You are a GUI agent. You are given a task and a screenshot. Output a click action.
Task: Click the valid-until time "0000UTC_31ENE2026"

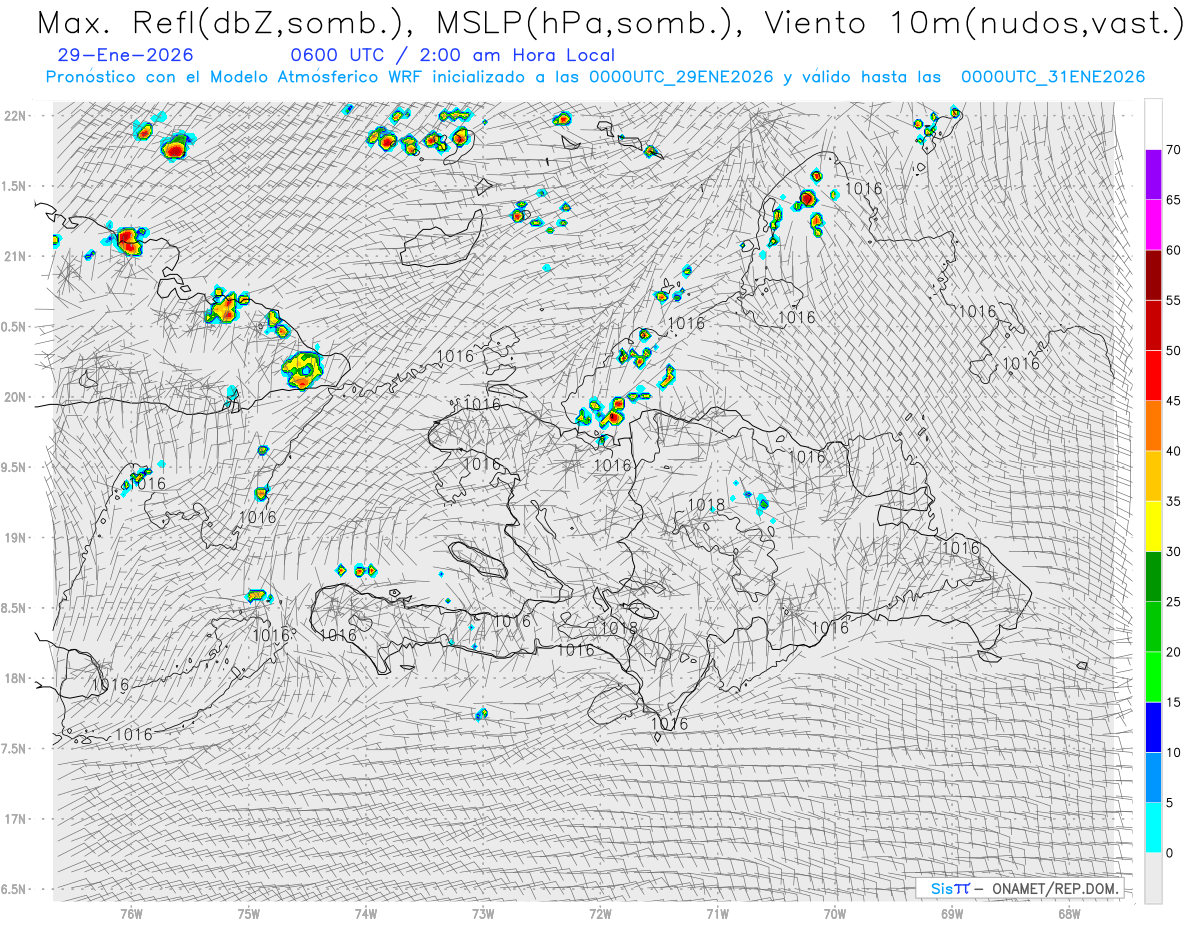click(1052, 77)
